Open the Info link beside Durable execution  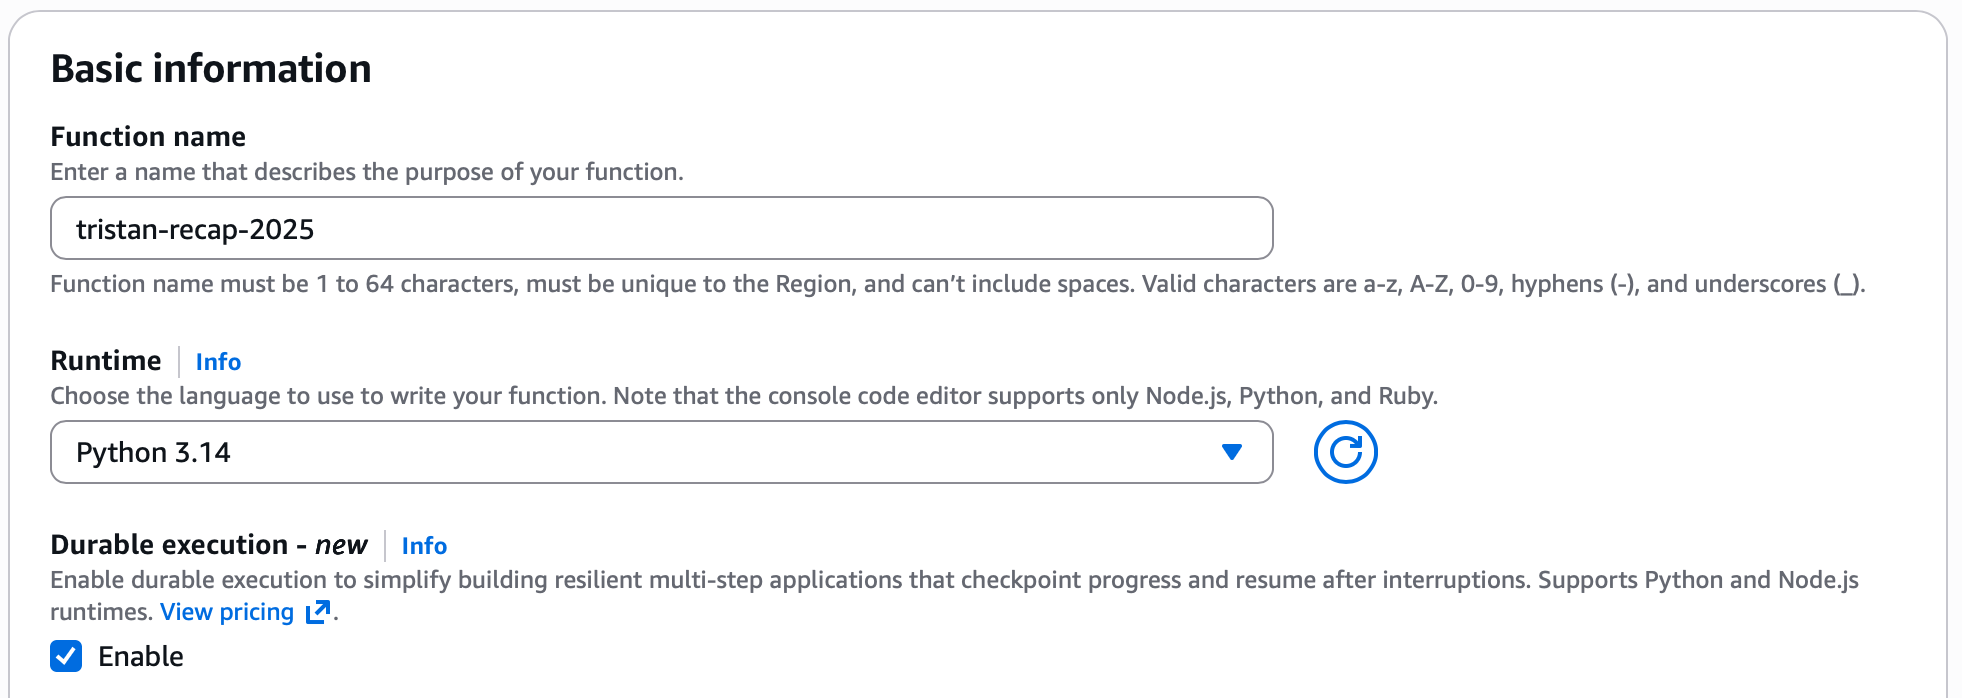click(424, 545)
